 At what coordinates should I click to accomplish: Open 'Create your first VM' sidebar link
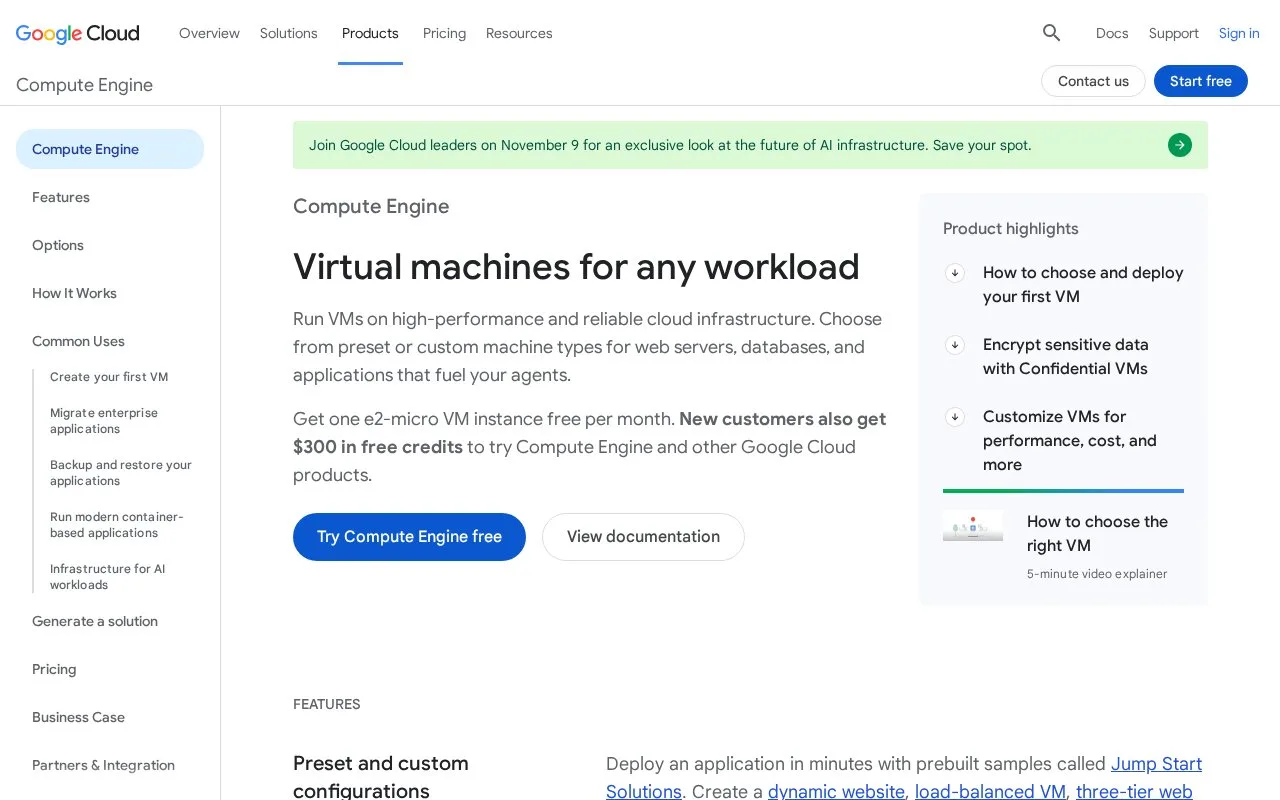pyautogui.click(x=109, y=377)
